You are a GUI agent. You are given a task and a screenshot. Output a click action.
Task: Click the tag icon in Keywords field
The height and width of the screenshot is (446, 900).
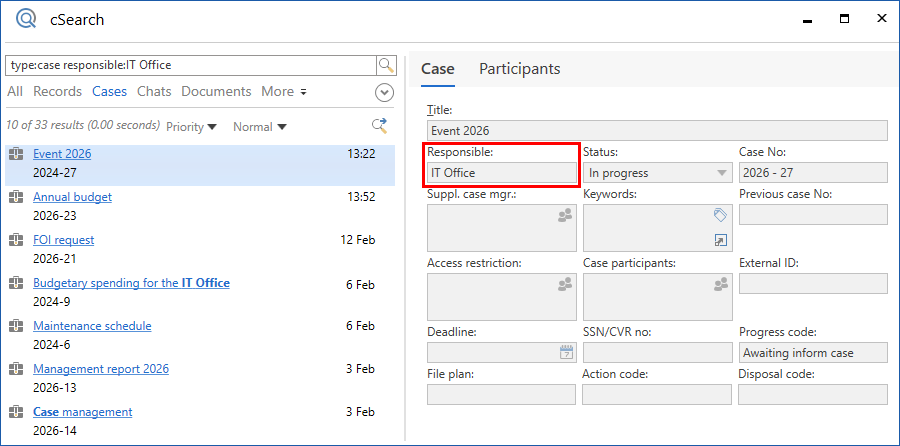tap(721, 215)
